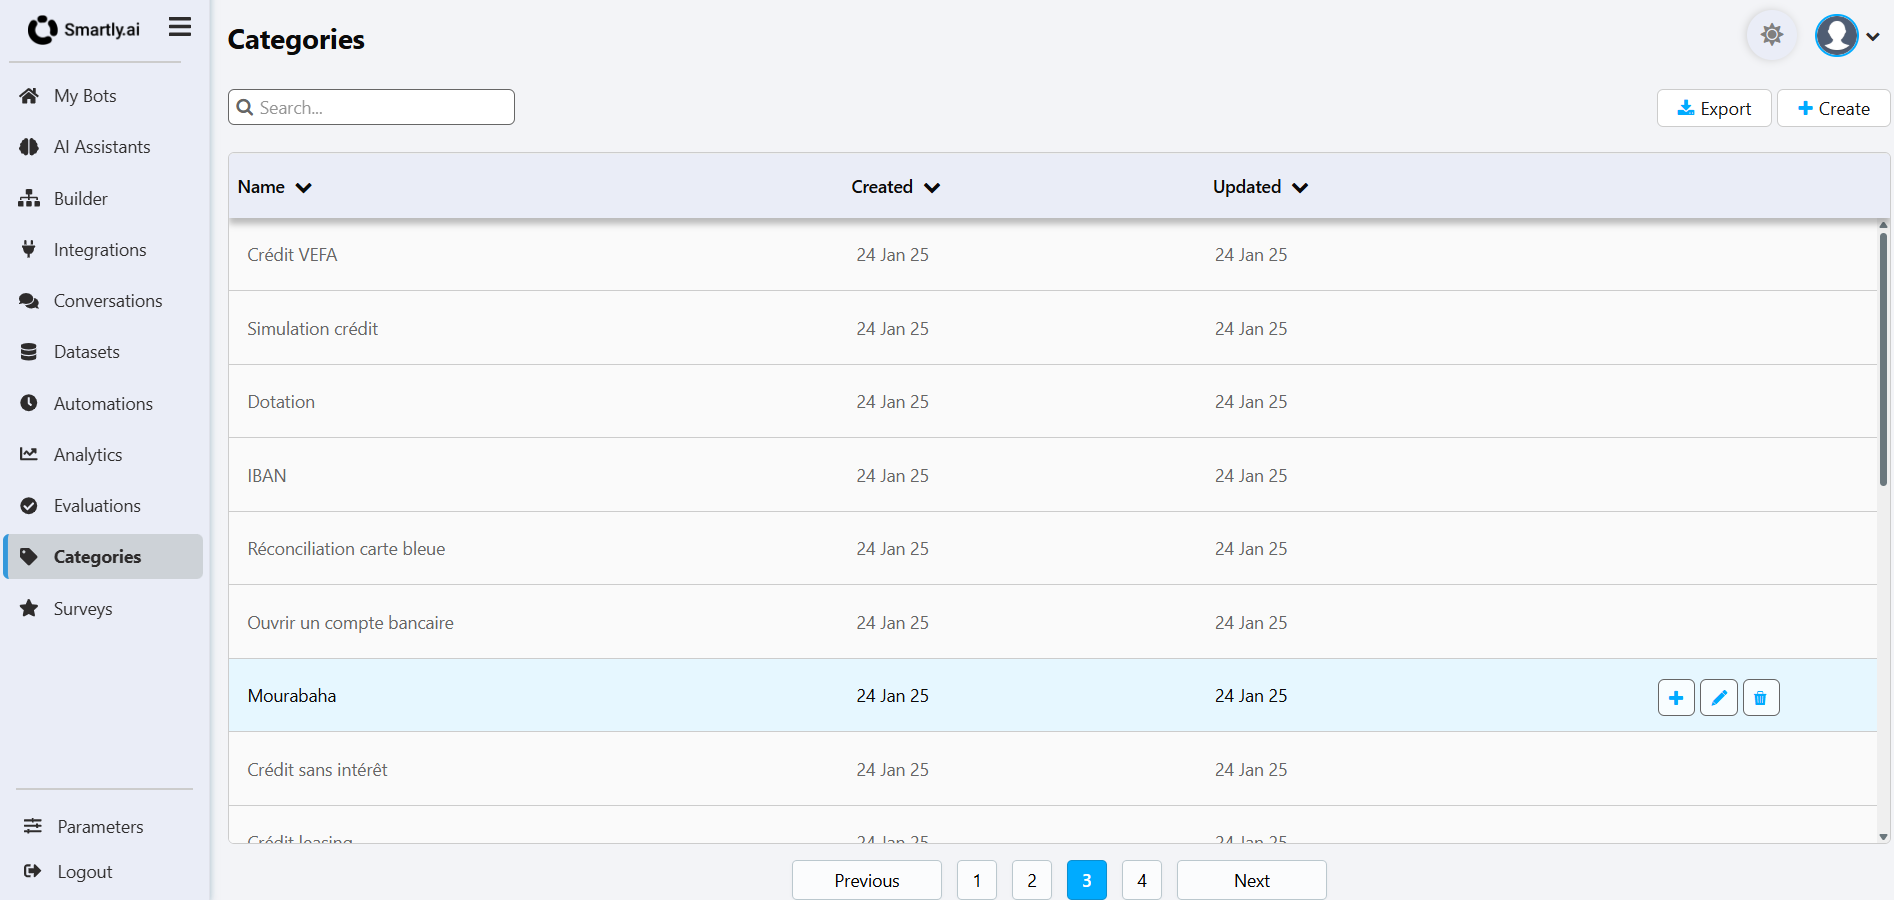Sort by Created column arrow

pyautogui.click(x=932, y=188)
